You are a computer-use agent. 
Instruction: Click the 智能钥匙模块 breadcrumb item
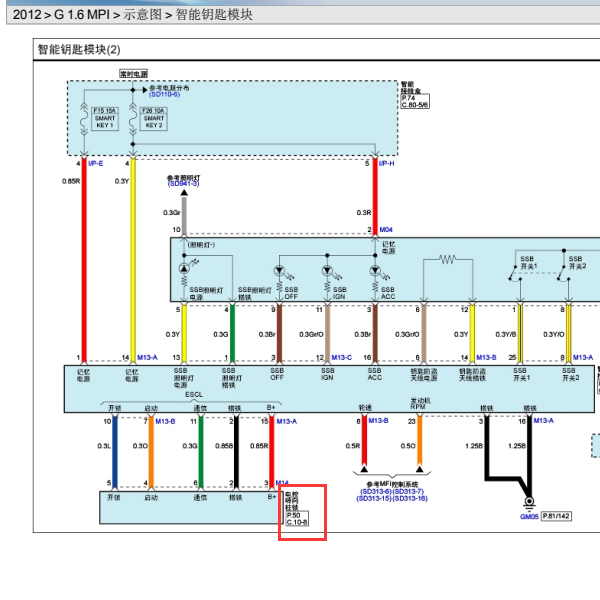(x=214, y=15)
